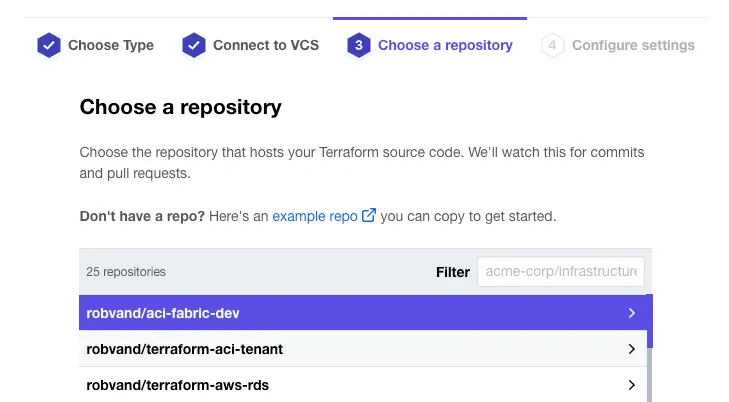This screenshot has width=729, height=402.
Task: Open the example repo link
Action: pos(314,216)
